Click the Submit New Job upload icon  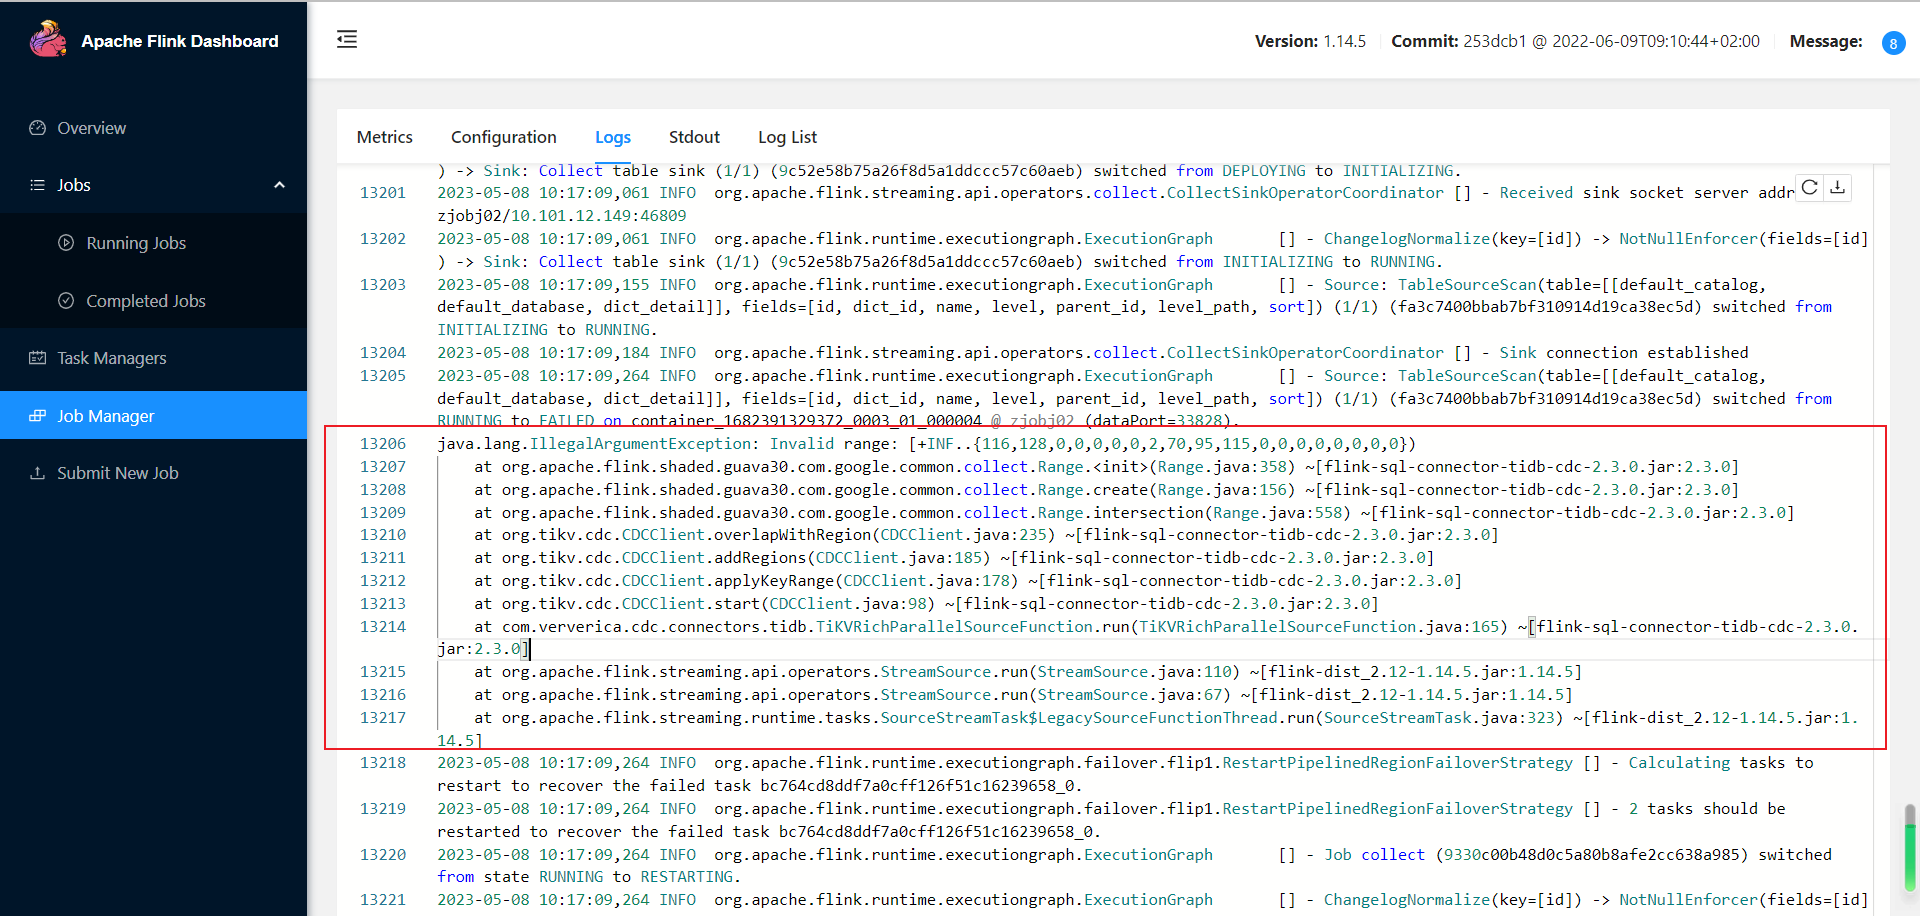[x=38, y=473]
